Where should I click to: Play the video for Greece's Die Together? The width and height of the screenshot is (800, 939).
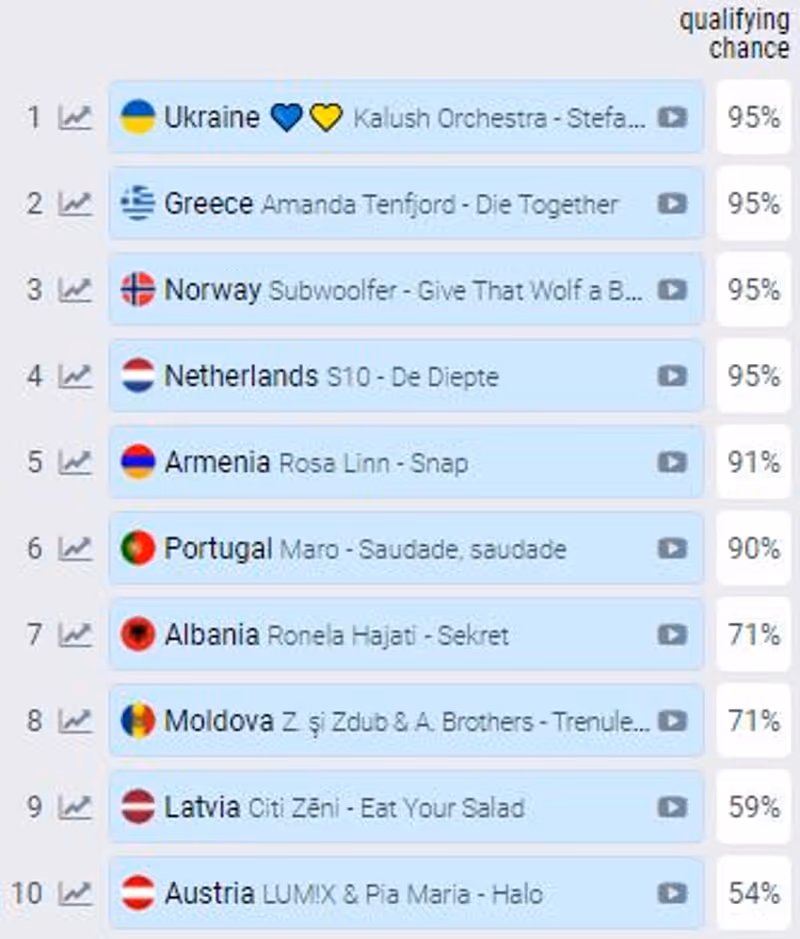click(672, 204)
